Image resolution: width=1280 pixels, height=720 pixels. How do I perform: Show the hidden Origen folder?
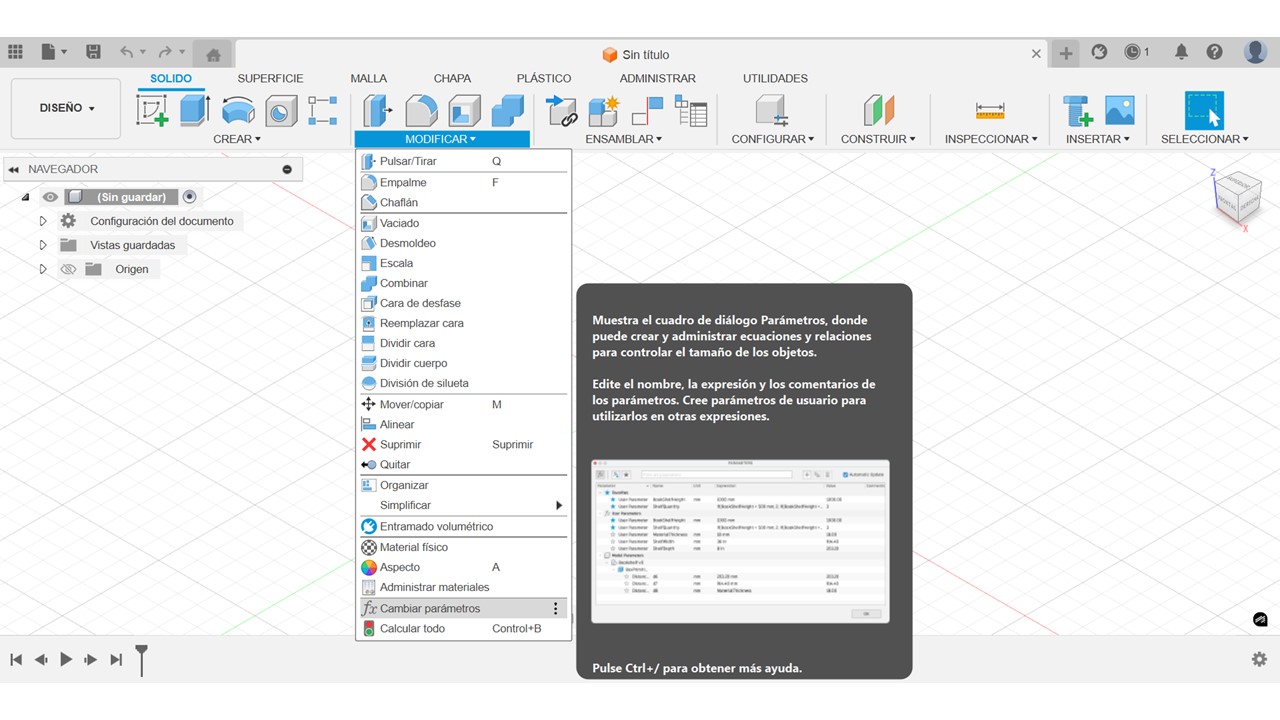pos(68,269)
